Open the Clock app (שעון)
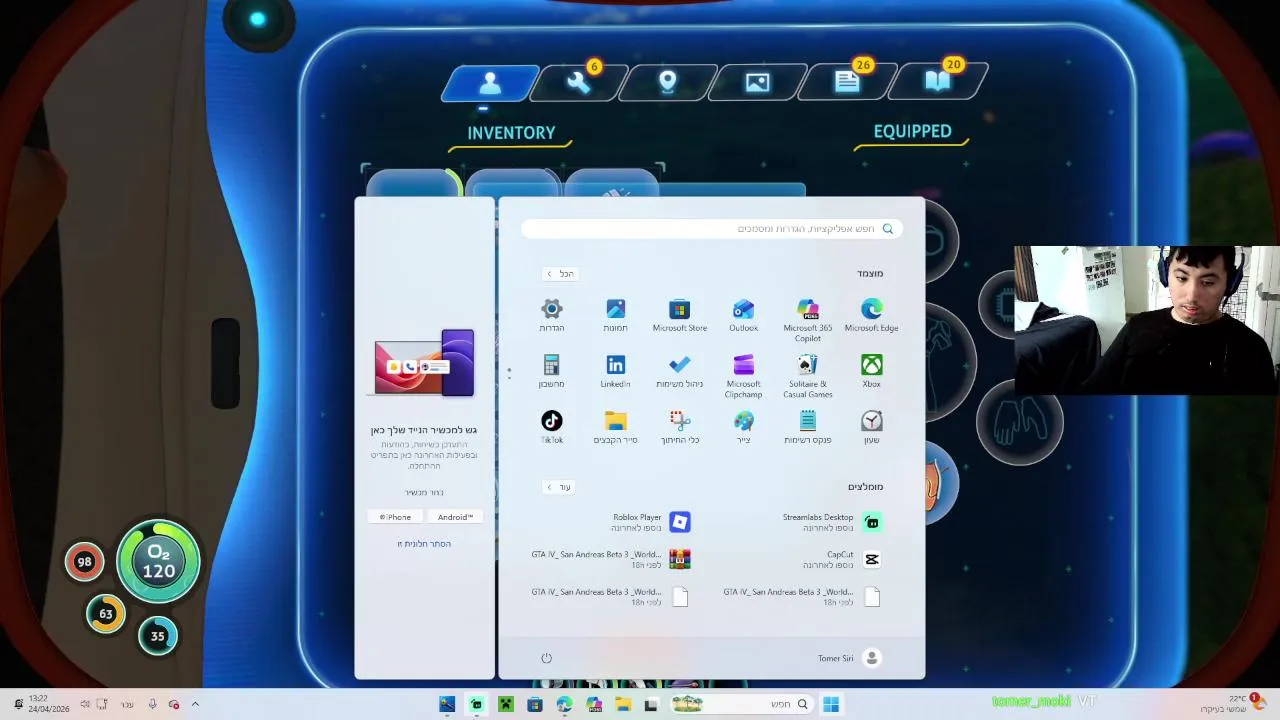Screen dimensions: 1280x720 click(872, 428)
